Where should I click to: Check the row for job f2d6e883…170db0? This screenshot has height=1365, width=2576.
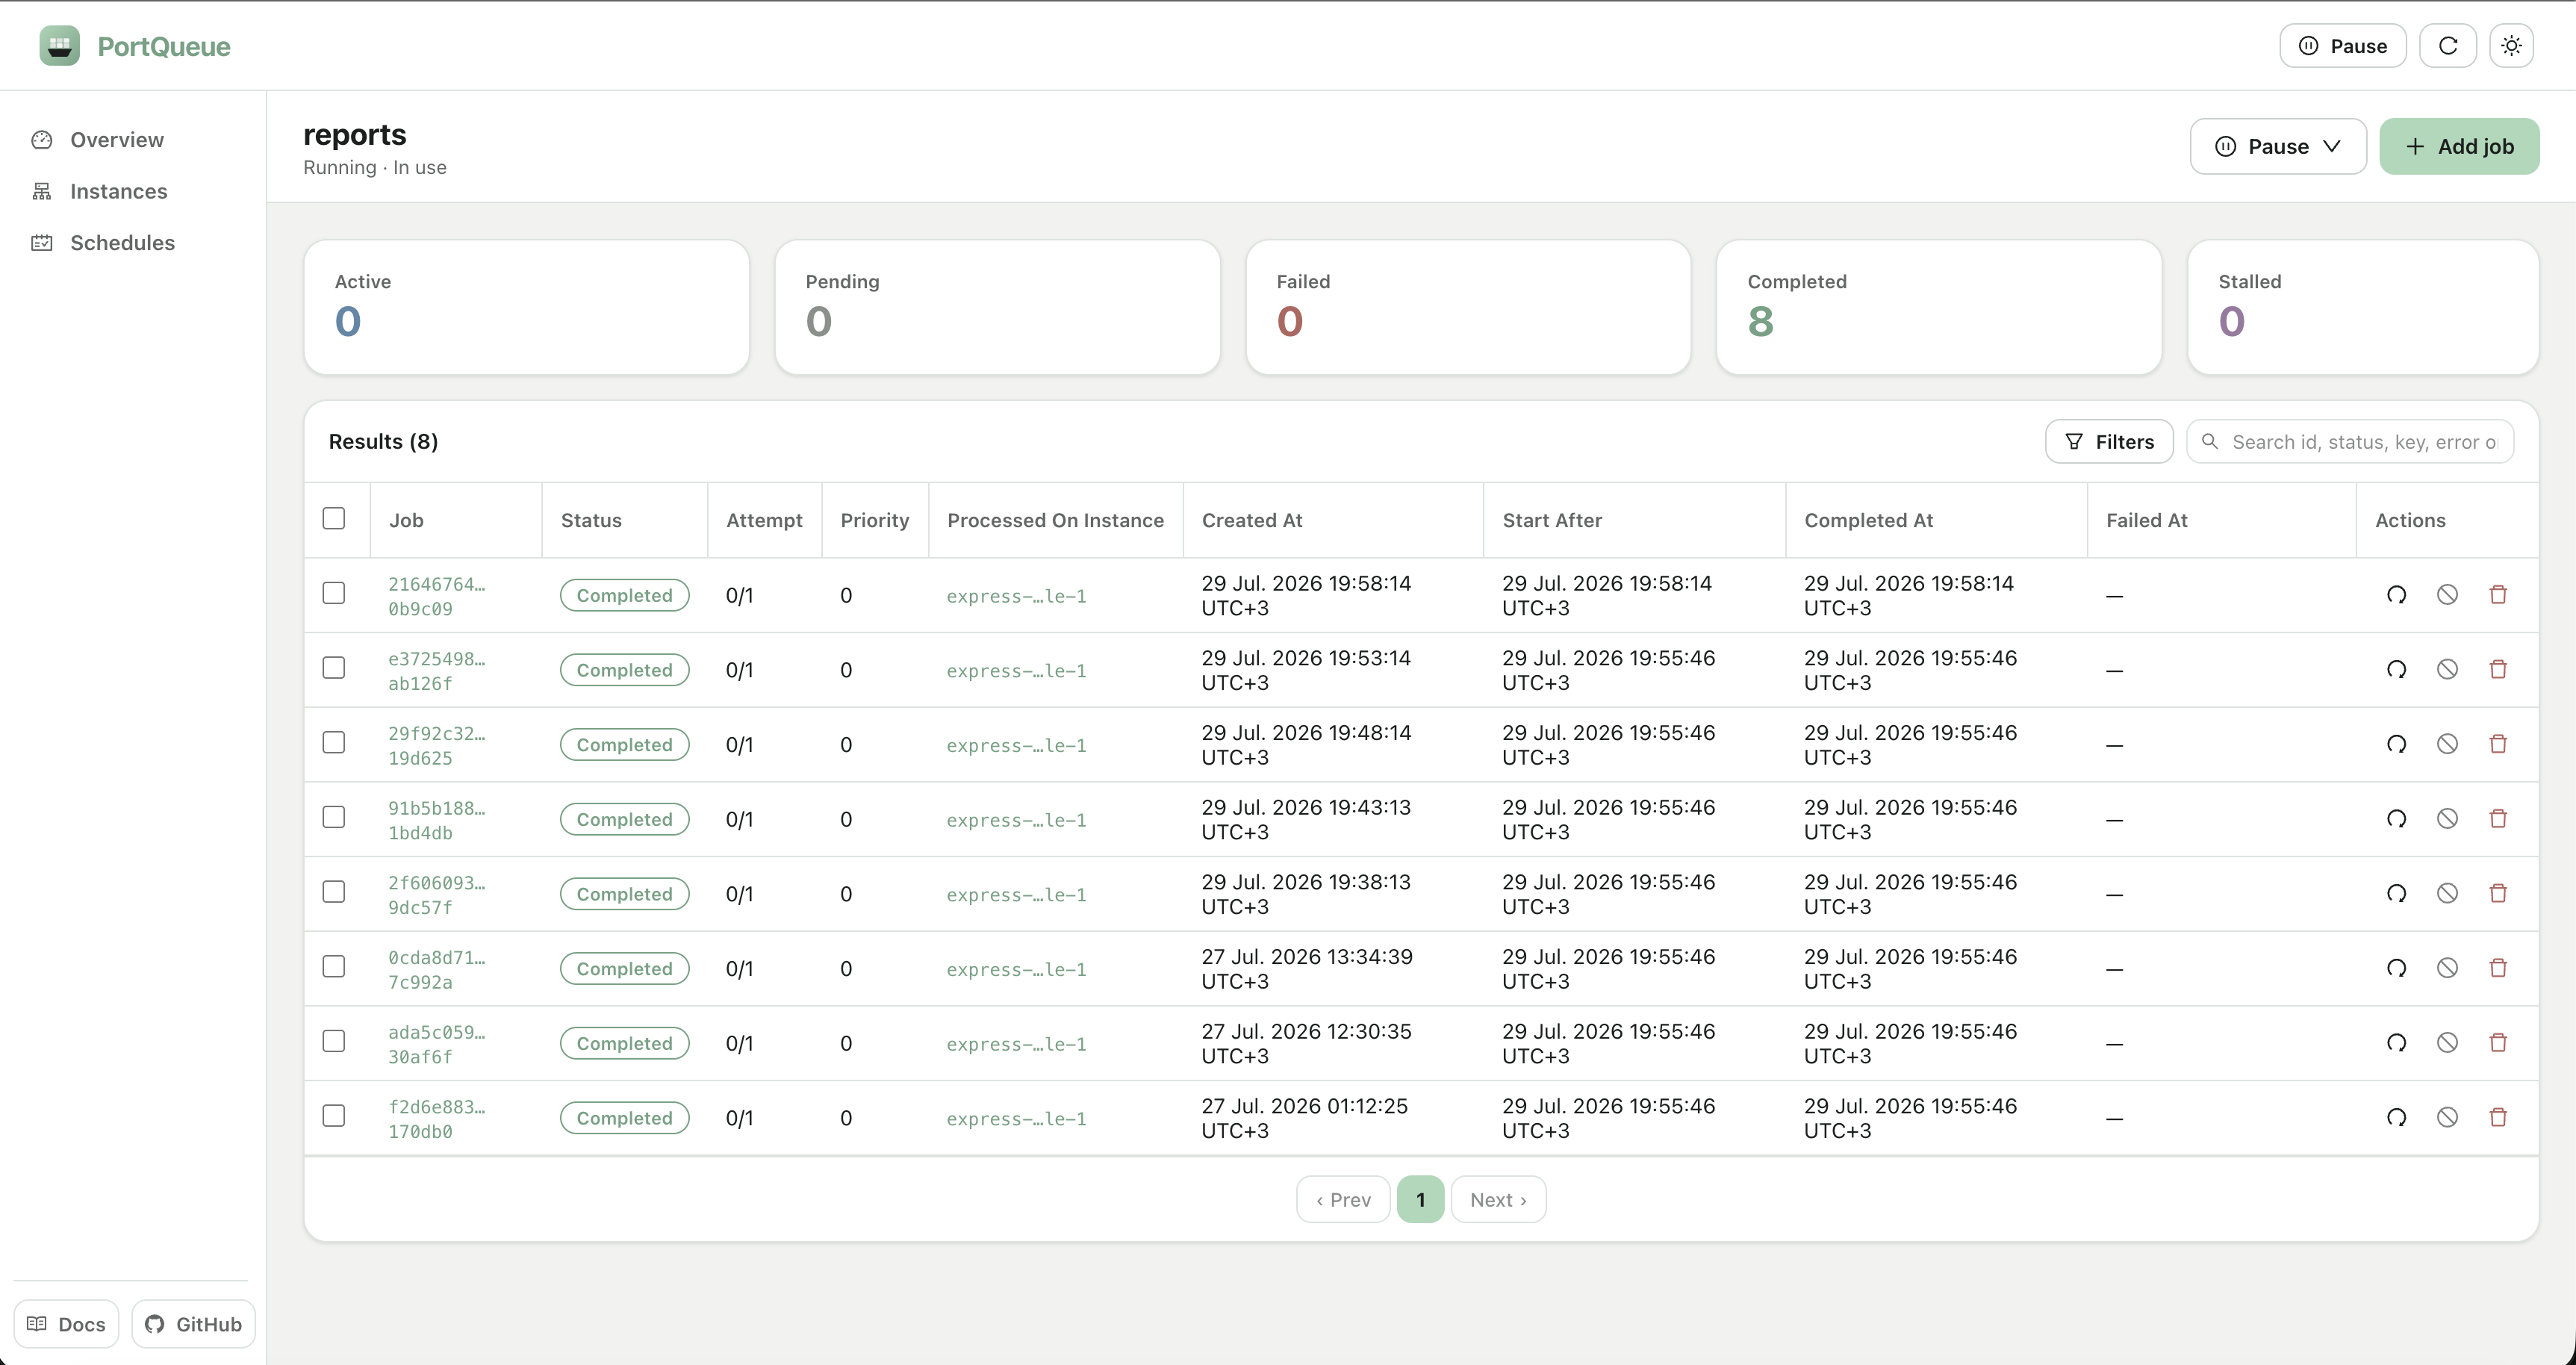point(334,1116)
